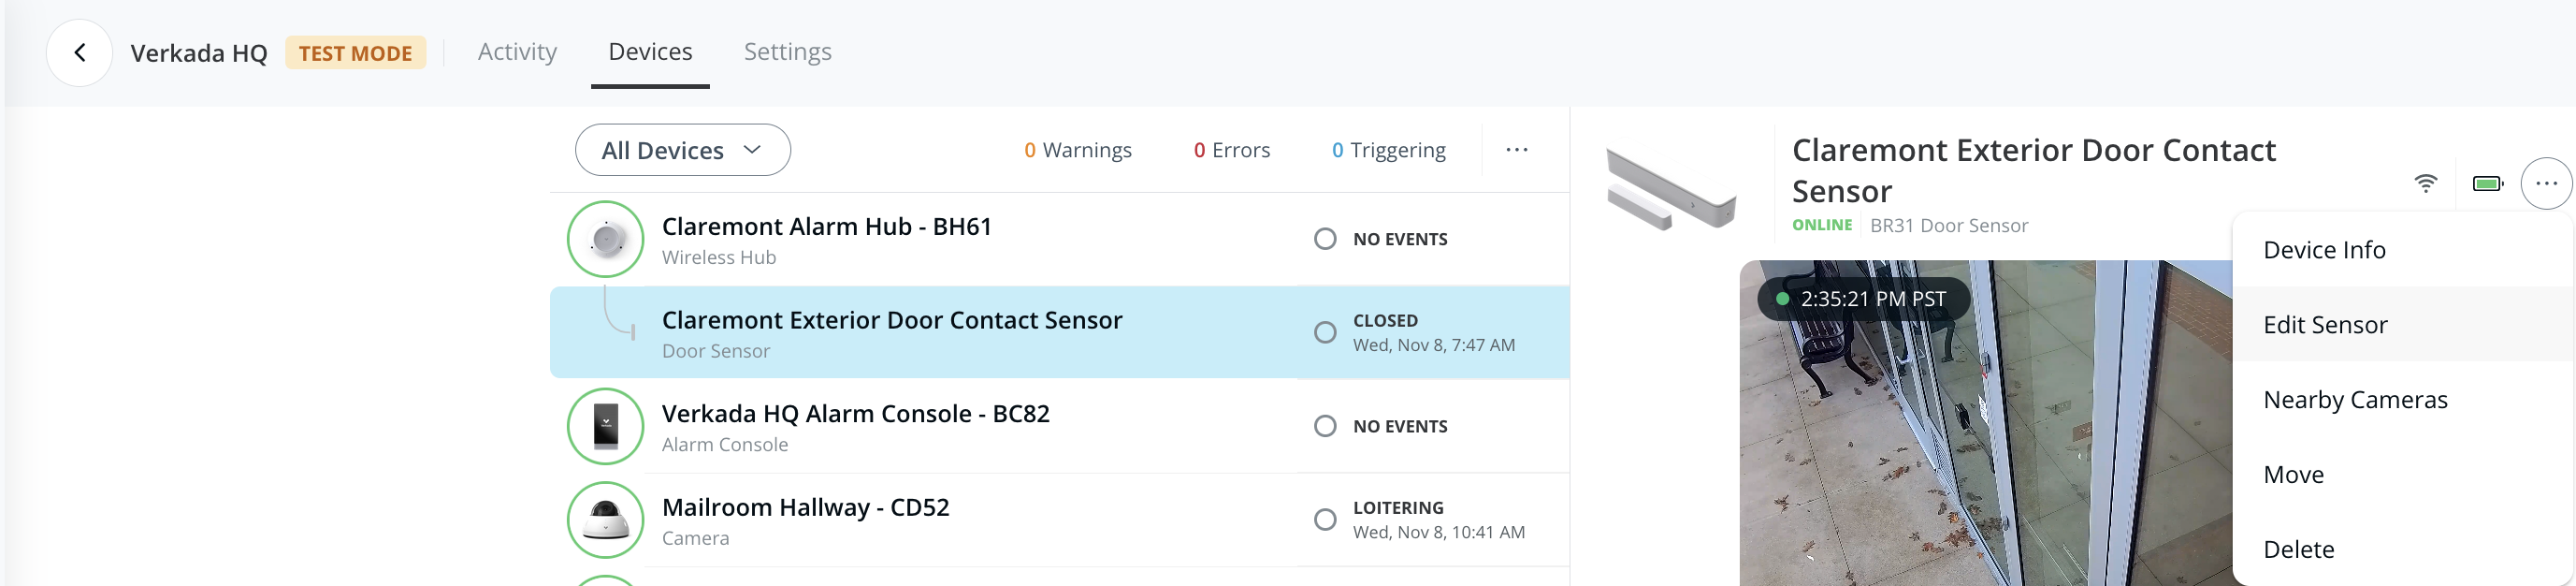Click Delete in the sensor menu
This screenshot has width=2576, height=586.
point(2299,550)
